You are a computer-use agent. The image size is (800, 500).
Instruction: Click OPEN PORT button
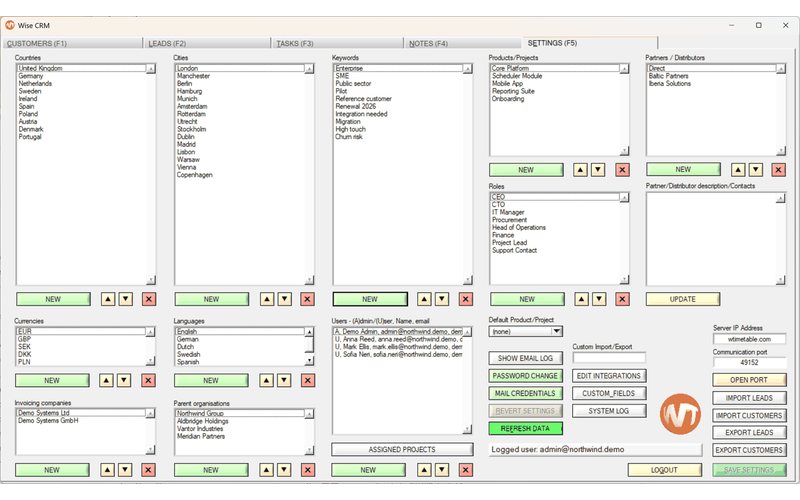pos(749,380)
